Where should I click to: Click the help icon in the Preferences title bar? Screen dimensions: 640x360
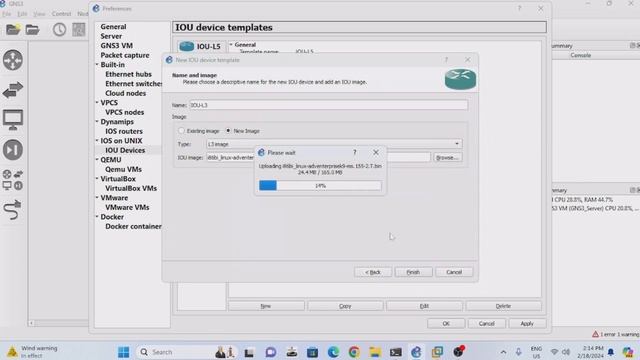point(520,8)
